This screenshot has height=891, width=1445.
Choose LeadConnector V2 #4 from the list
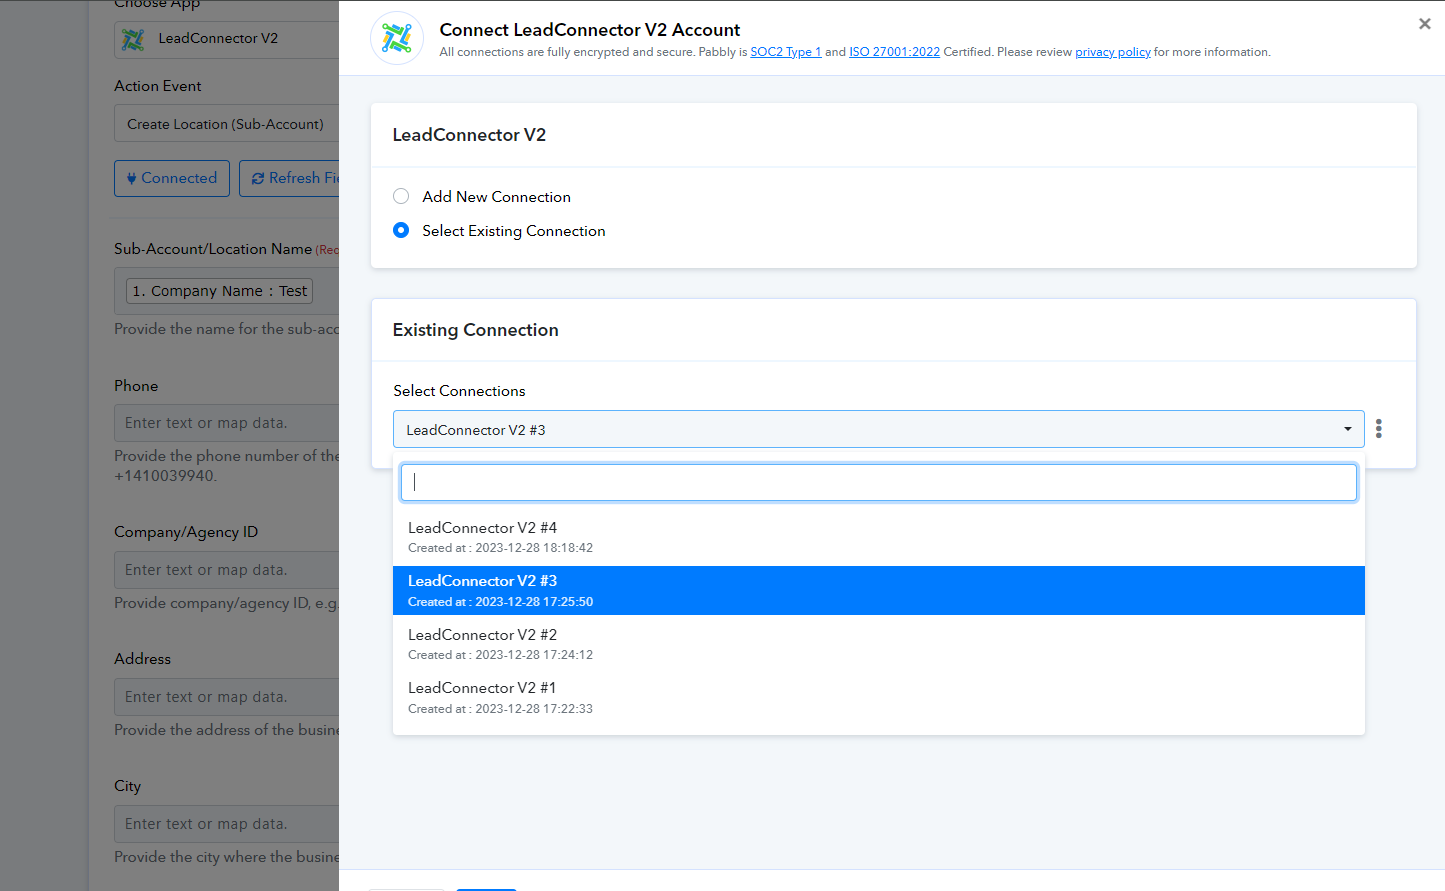point(879,537)
